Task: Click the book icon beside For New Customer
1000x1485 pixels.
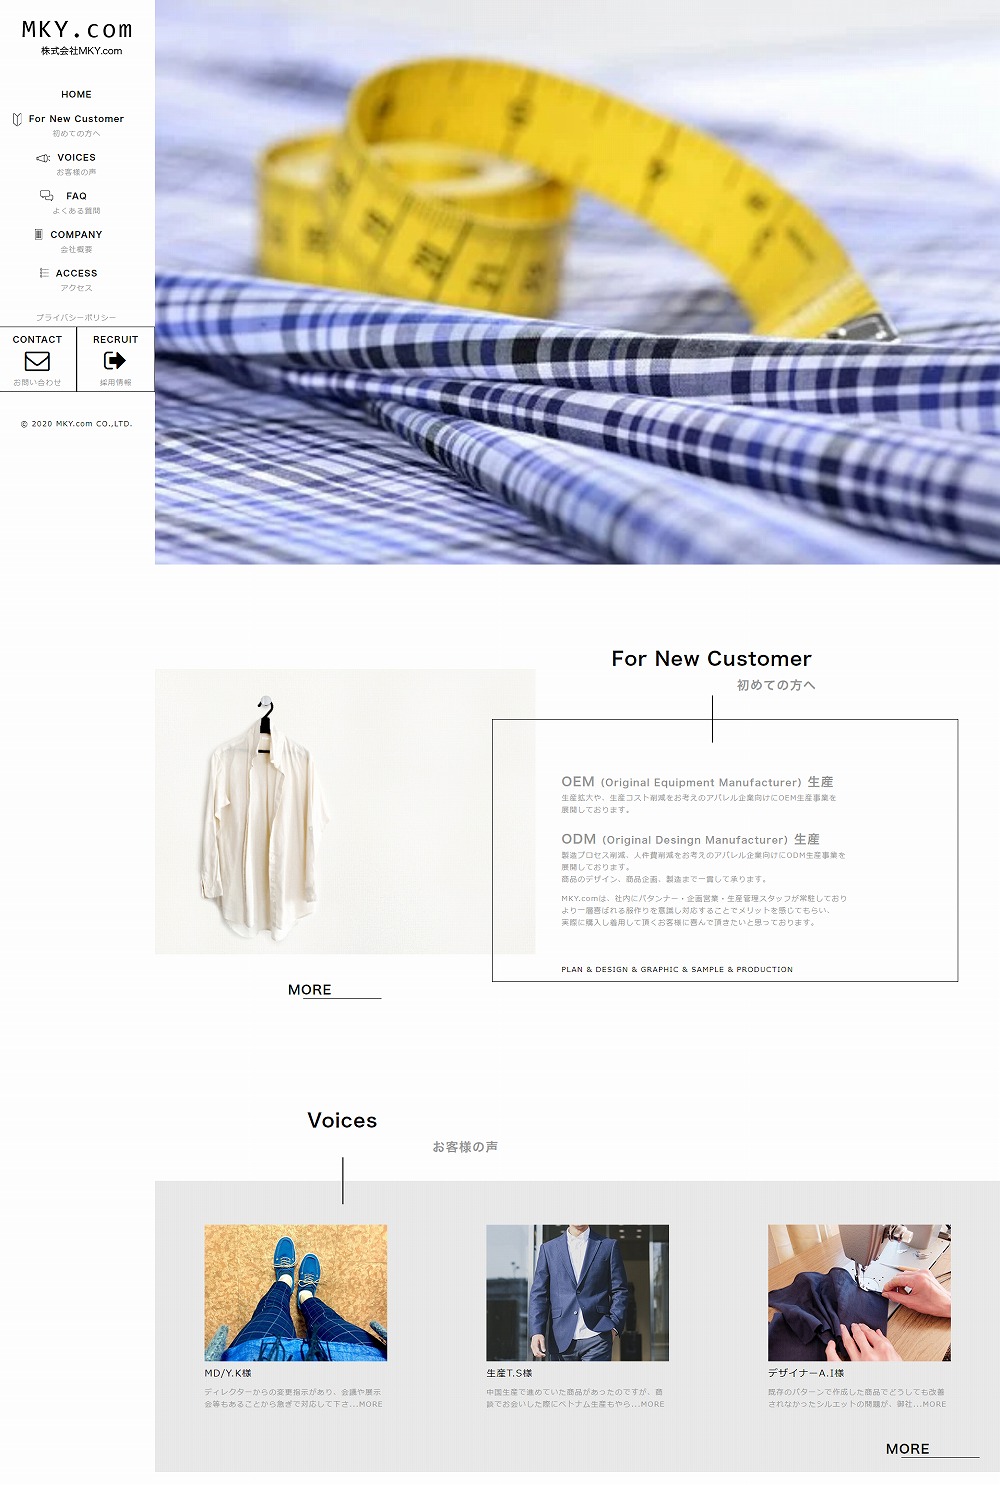Action: point(17,119)
